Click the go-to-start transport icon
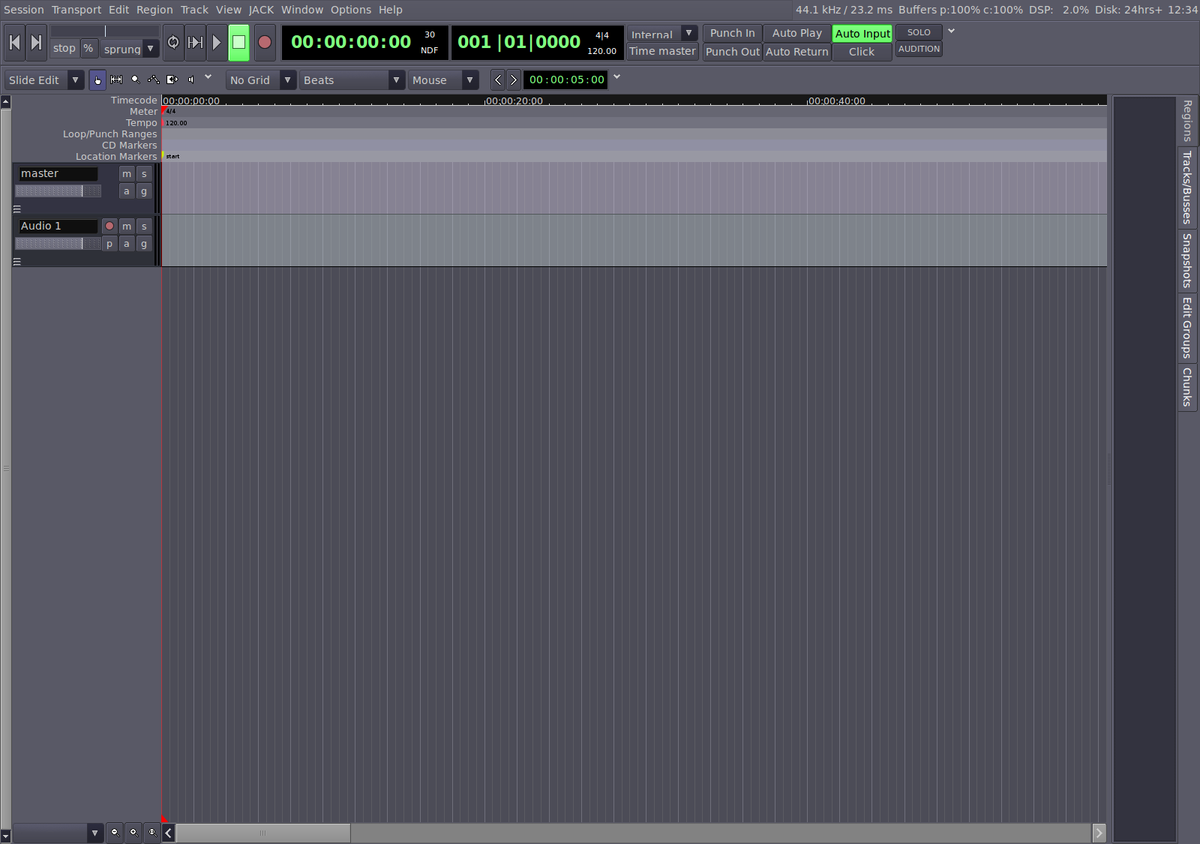This screenshot has height=844, width=1200. coord(13,42)
